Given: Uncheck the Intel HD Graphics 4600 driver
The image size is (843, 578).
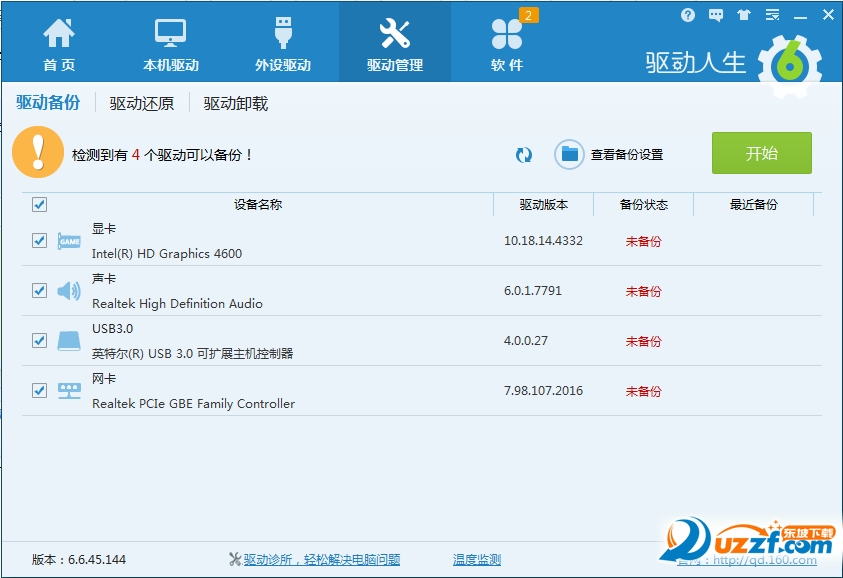Looking at the screenshot, I should (x=39, y=241).
